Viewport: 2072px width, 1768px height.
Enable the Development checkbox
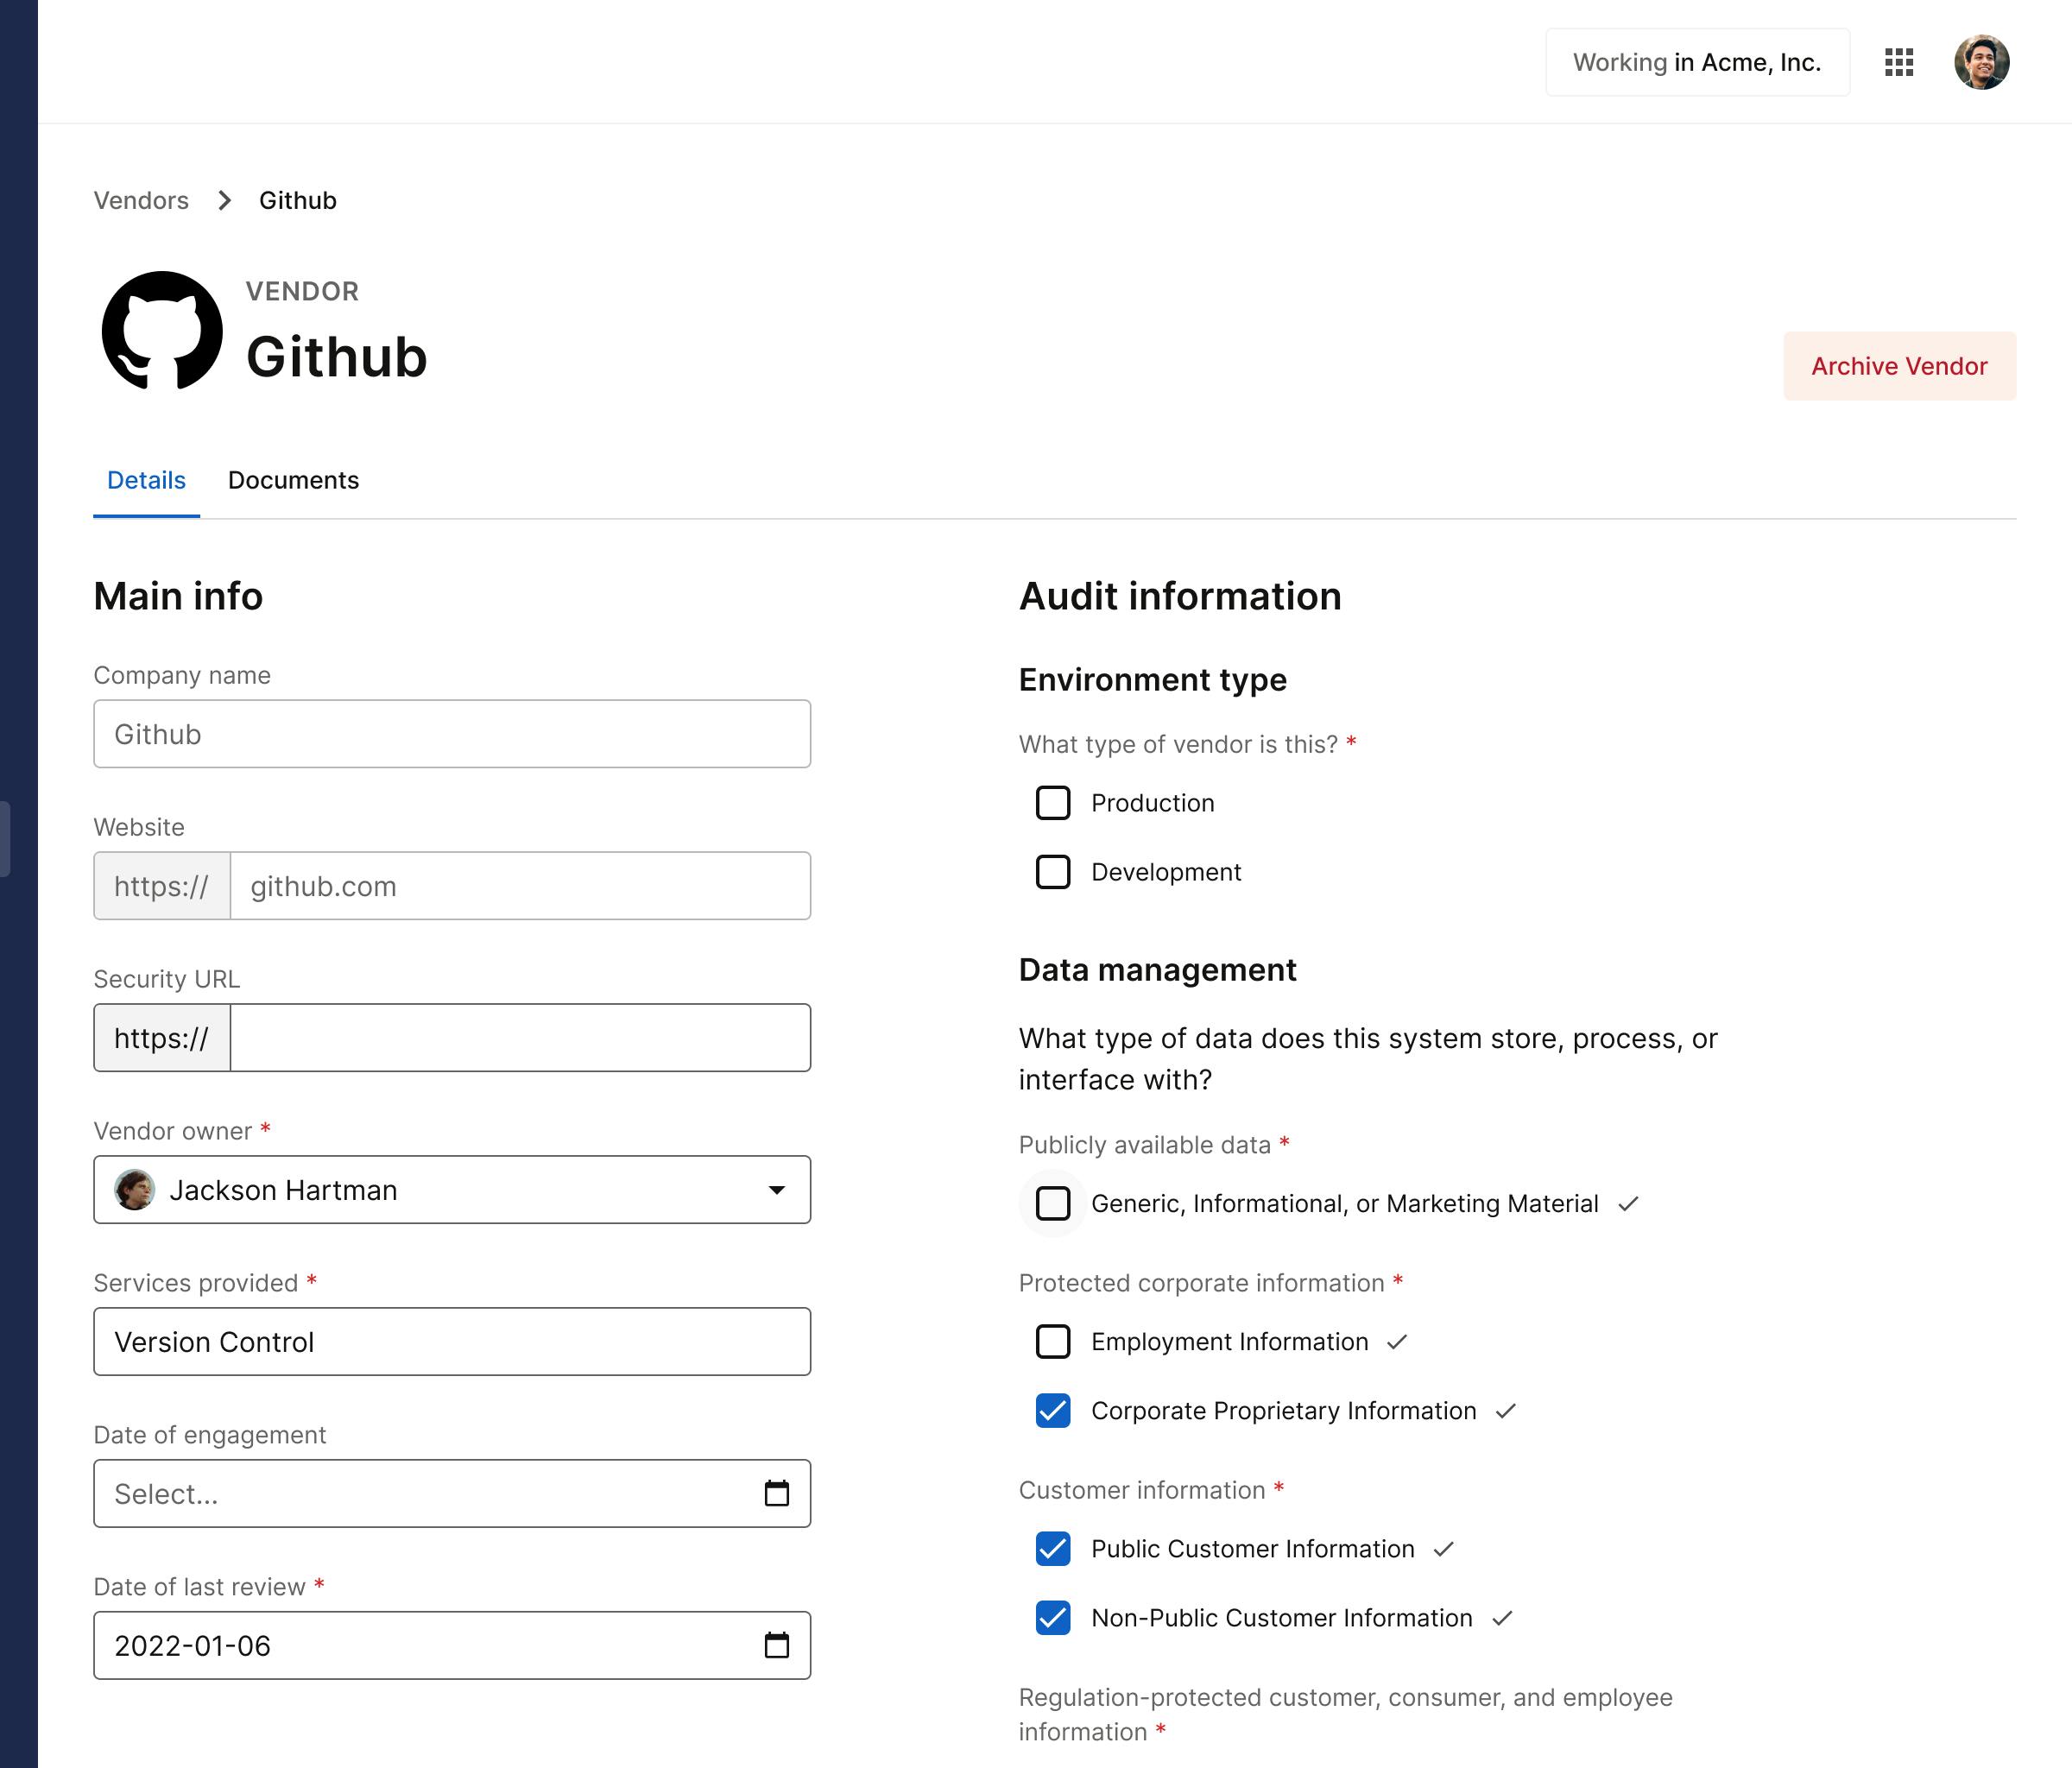pyautogui.click(x=1052, y=872)
